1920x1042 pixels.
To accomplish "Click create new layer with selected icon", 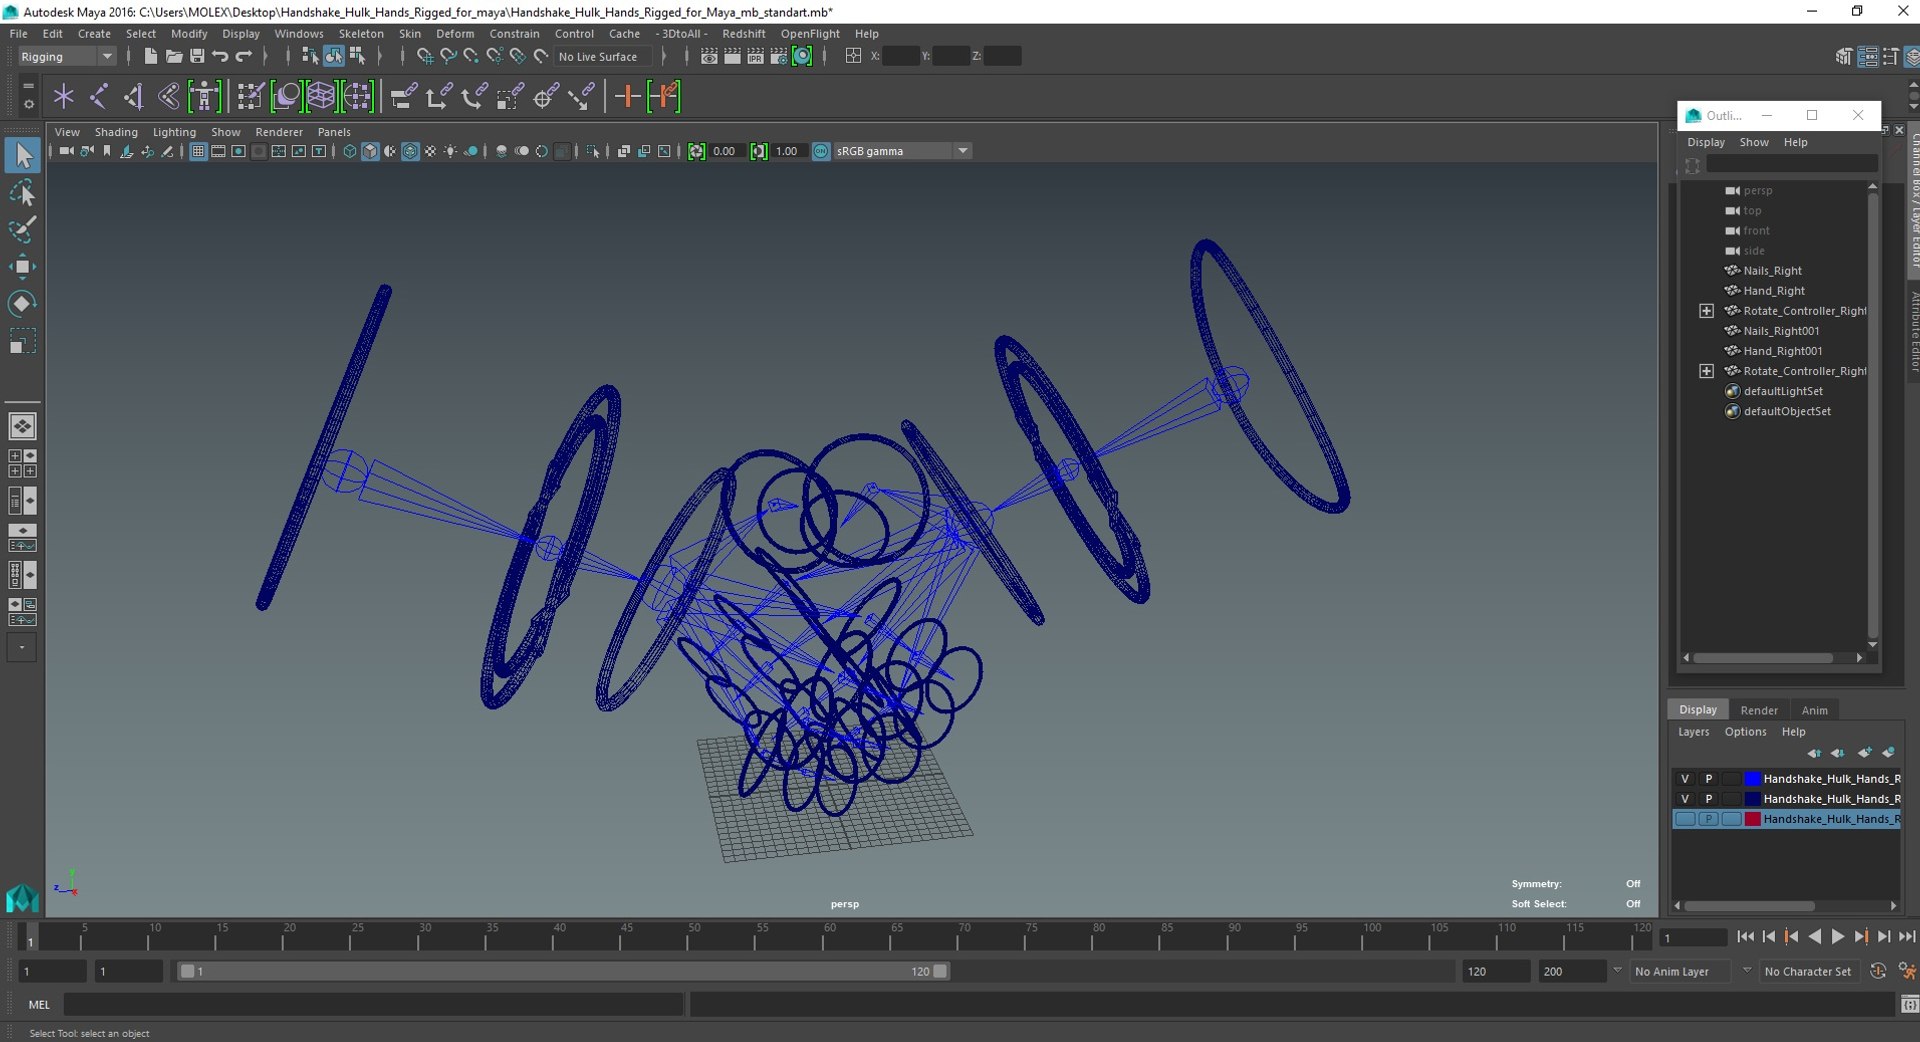I will point(1888,753).
